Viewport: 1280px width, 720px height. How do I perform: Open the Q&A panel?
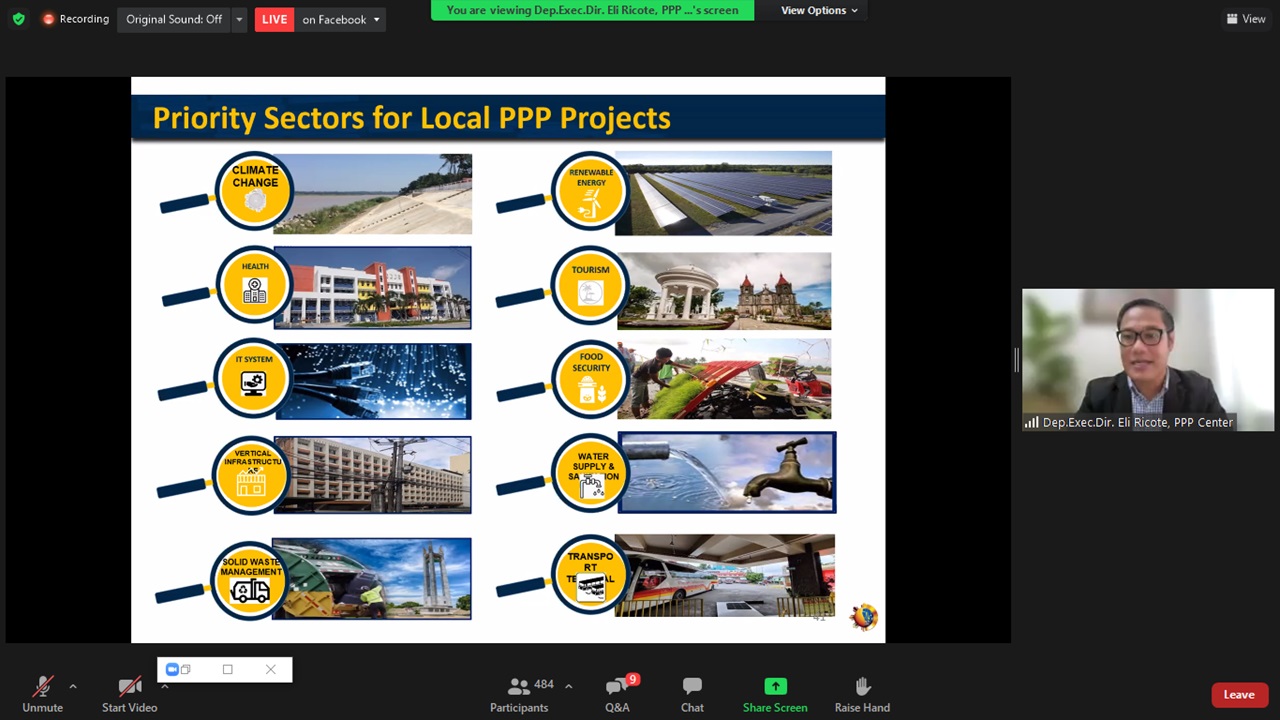[x=617, y=694]
